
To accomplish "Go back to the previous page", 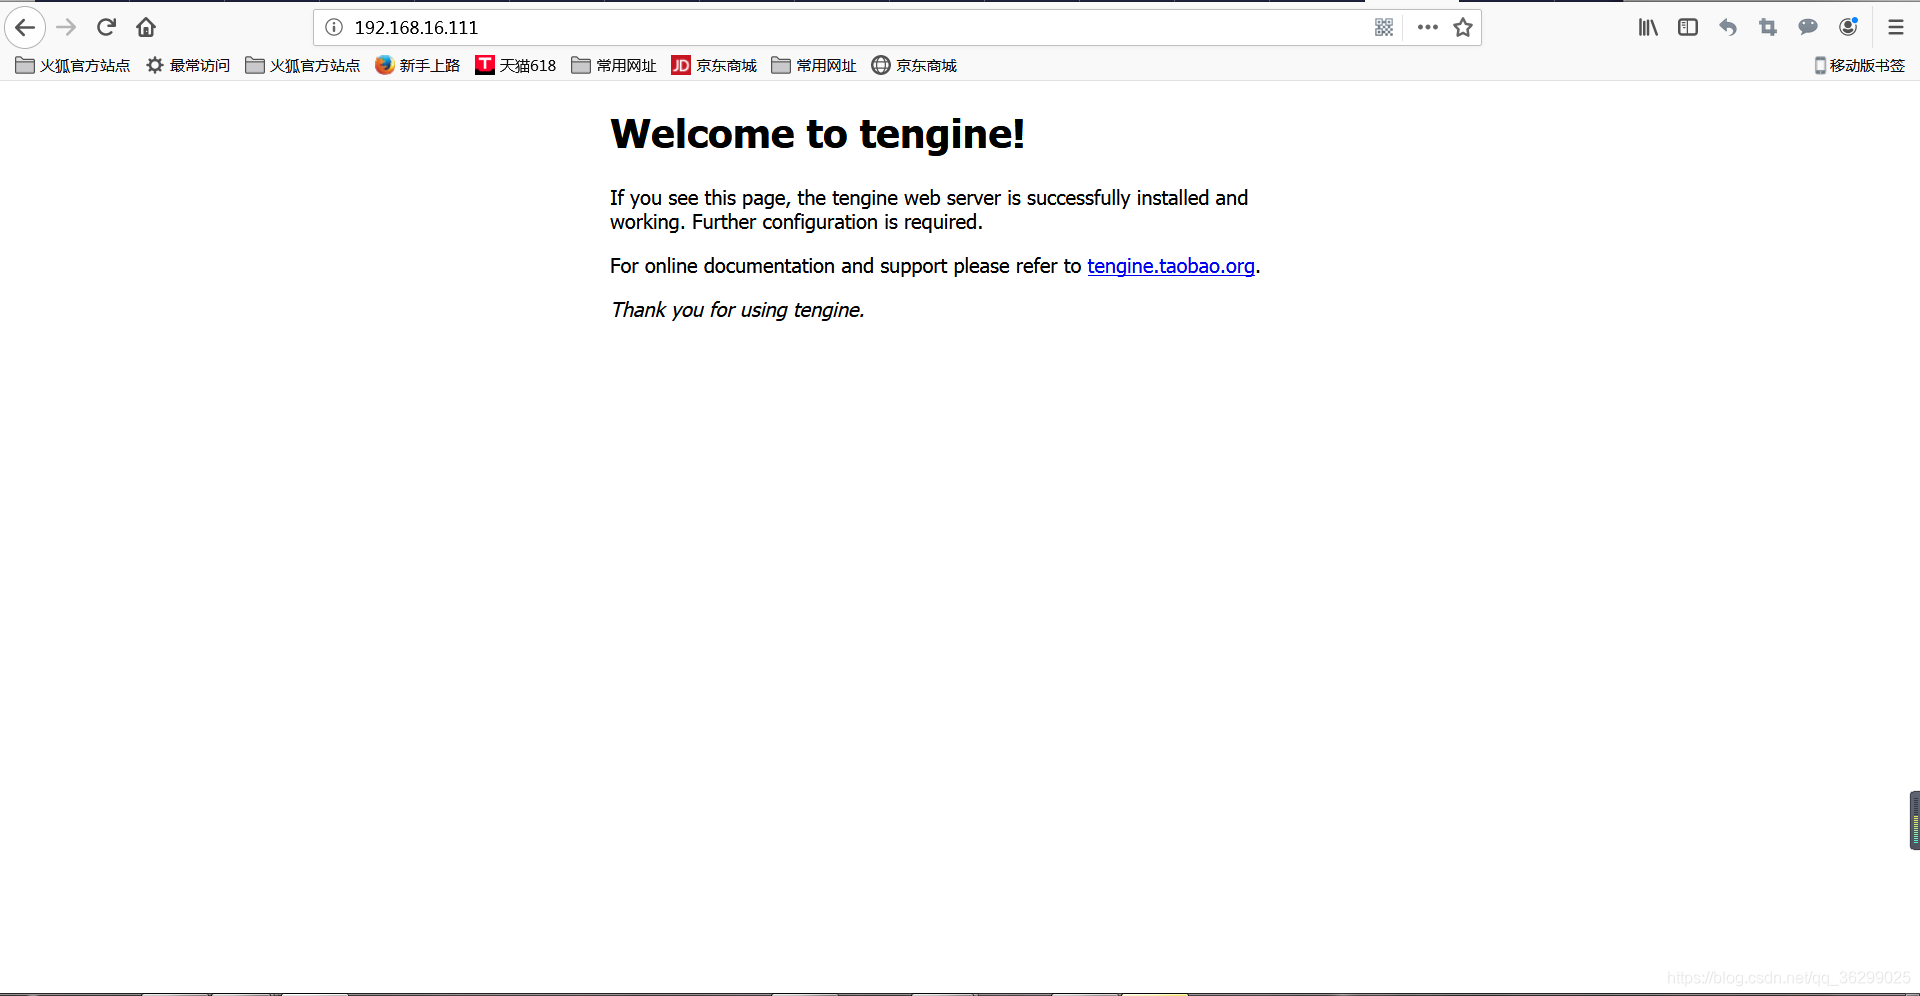I will (x=25, y=27).
